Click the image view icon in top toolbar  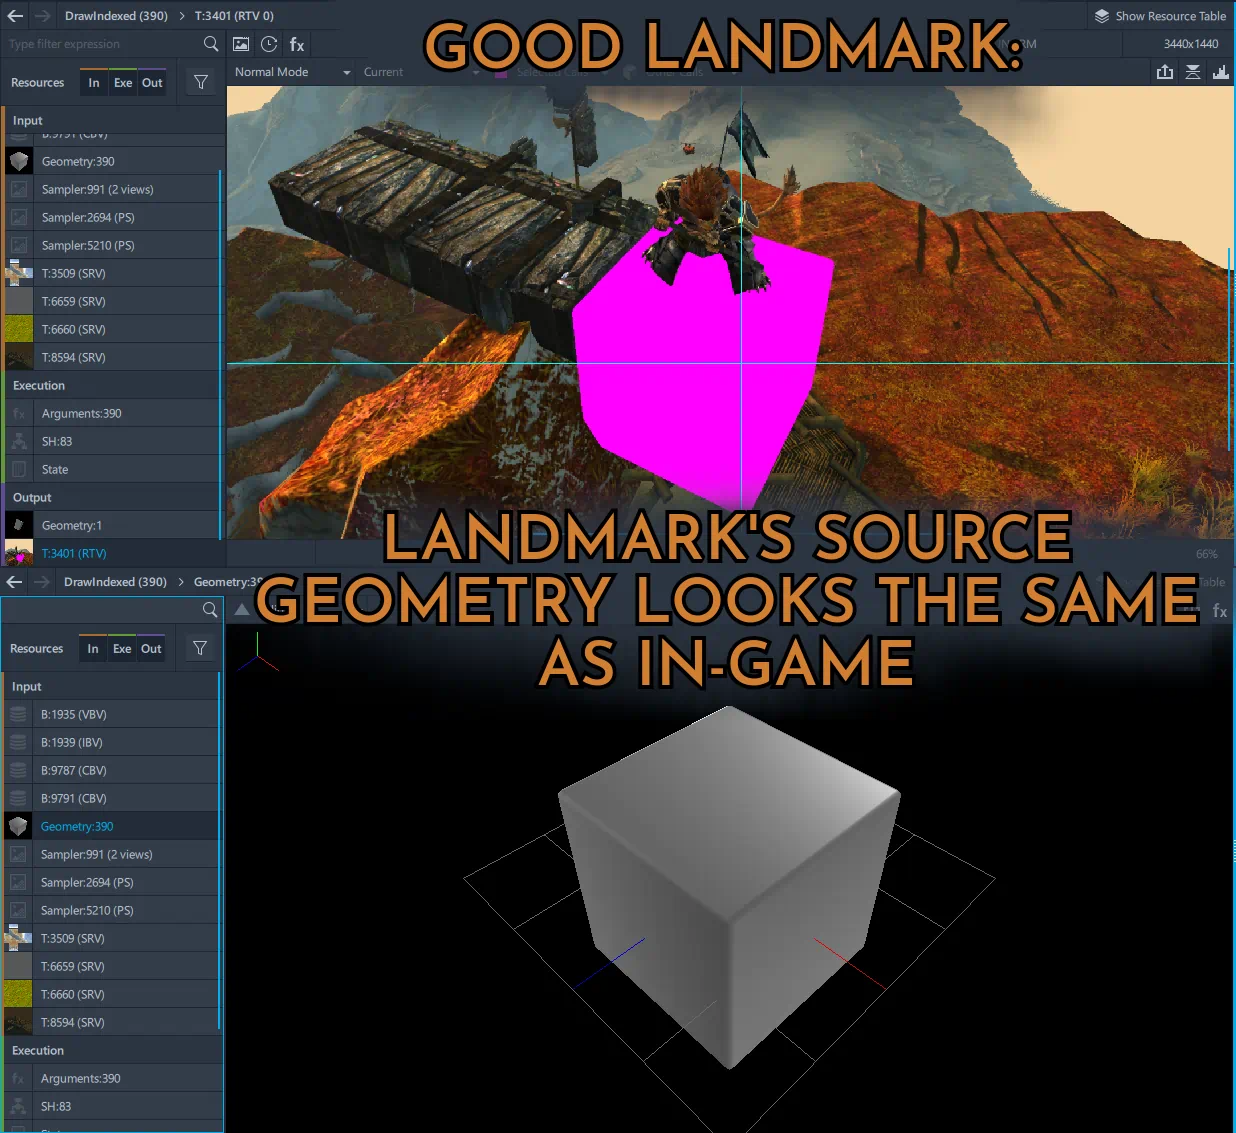point(241,44)
